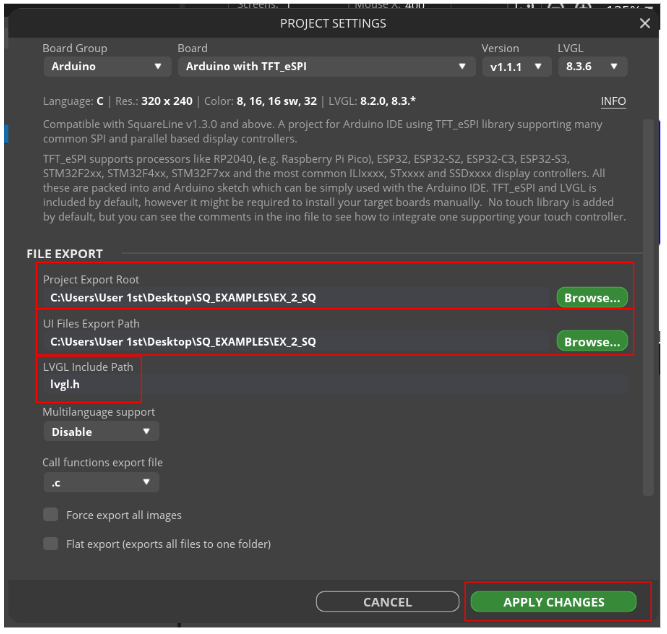Toggle the Flat export checkbox
Screen dimensions: 667x634
click(50, 544)
